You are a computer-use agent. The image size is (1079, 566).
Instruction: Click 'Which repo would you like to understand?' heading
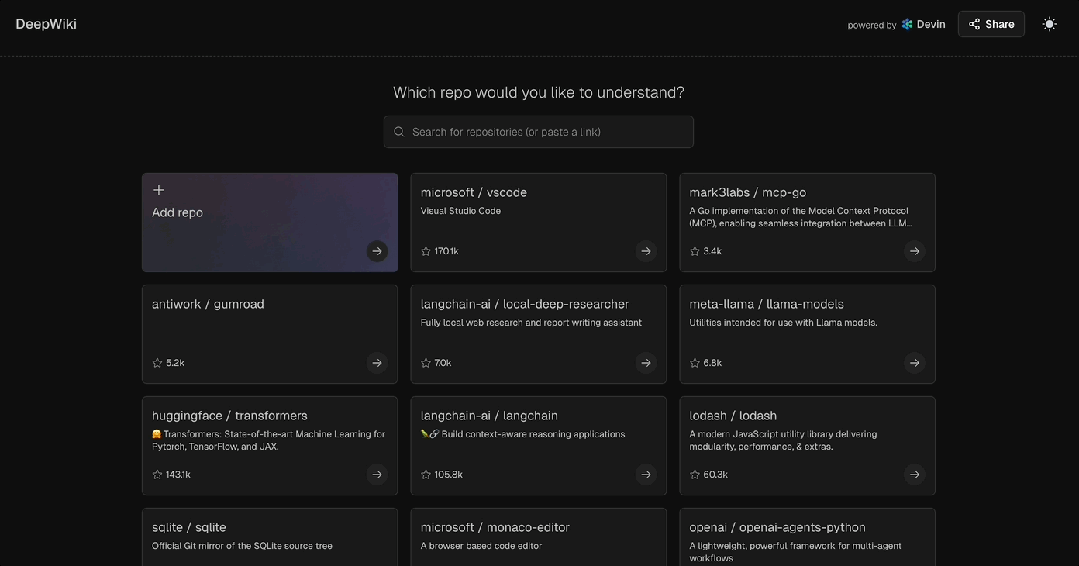tap(538, 93)
